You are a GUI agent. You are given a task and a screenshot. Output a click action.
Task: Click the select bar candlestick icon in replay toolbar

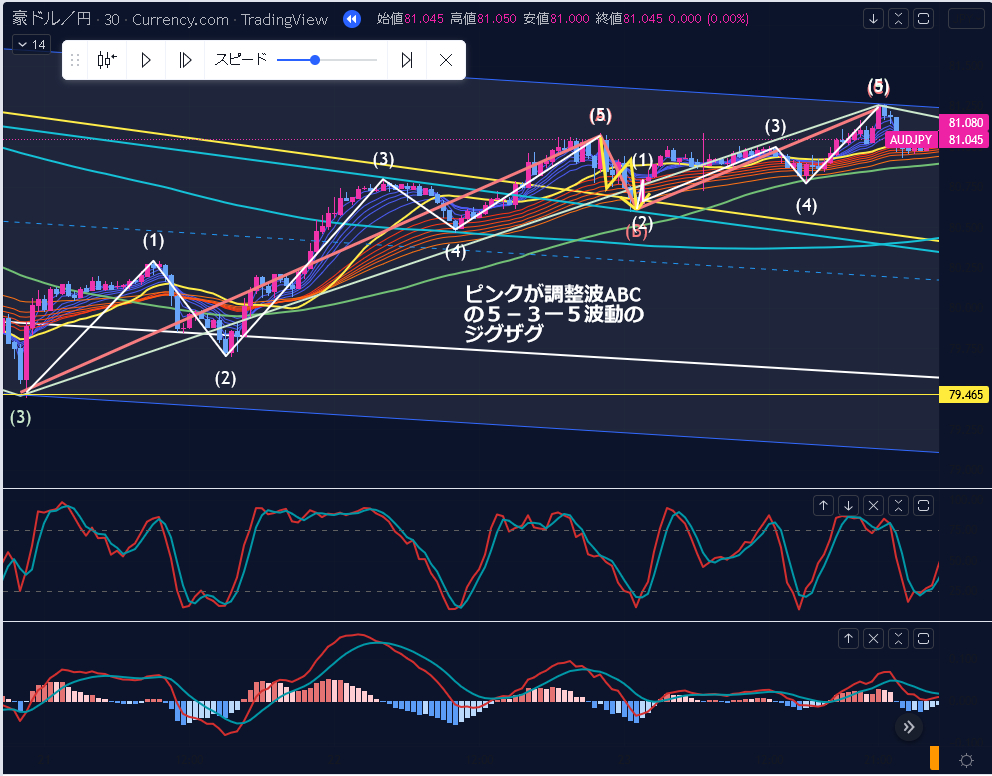click(x=106, y=60)
